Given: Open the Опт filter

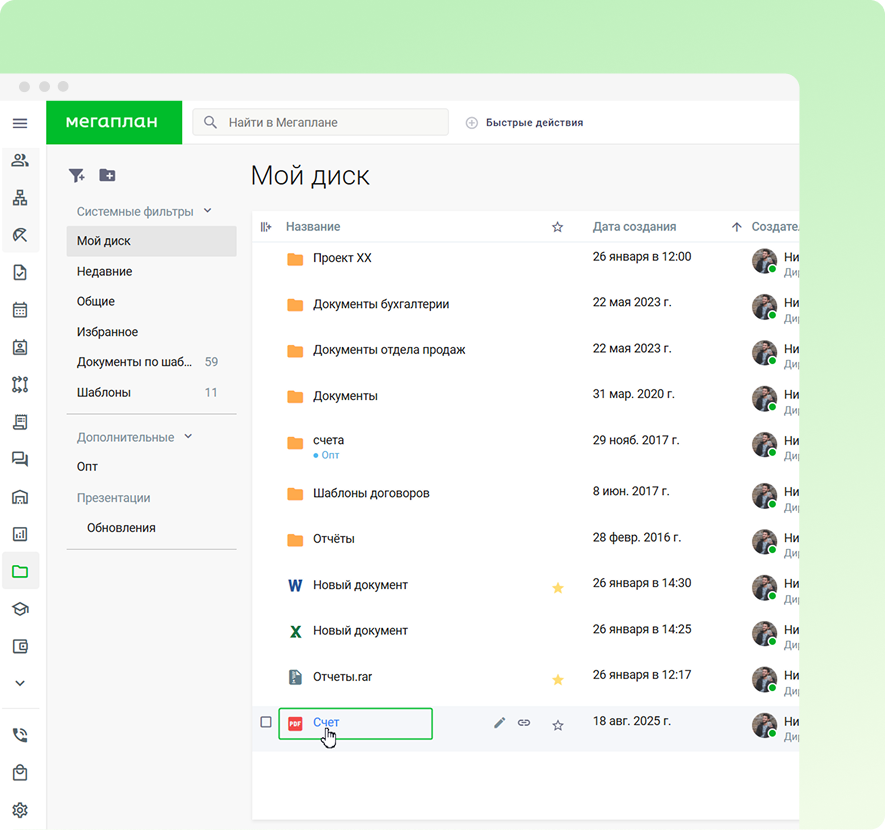Looking at the screenshot, I should tap(87, 467).
